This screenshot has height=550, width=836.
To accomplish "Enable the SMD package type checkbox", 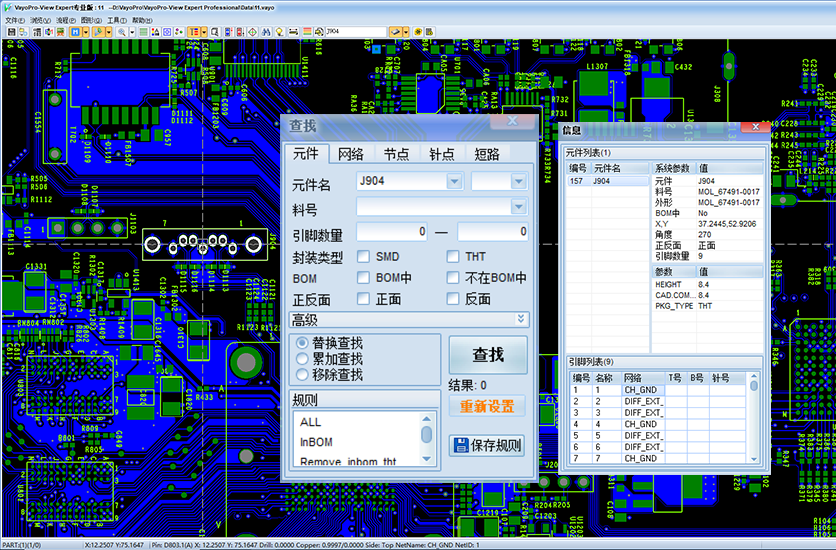I will (363, 257).
